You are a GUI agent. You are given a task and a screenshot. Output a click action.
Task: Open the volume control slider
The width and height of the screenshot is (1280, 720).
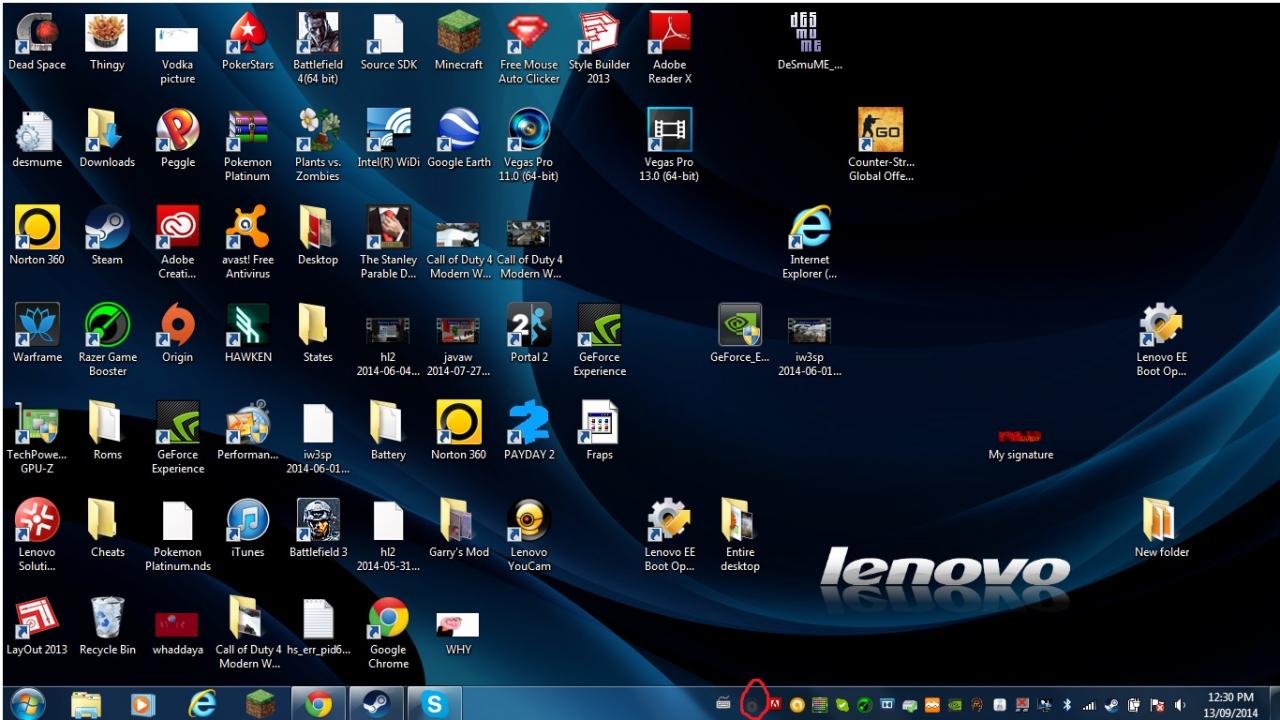click(x=1178, y=703)
